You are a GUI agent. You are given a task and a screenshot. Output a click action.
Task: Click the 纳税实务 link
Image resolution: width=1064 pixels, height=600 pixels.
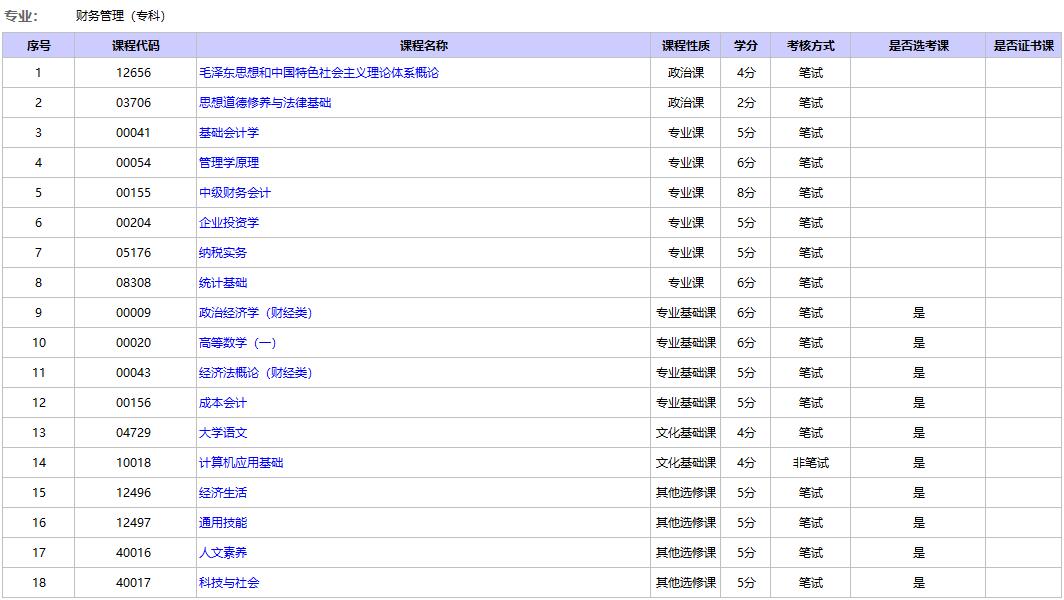coord(223,252)
